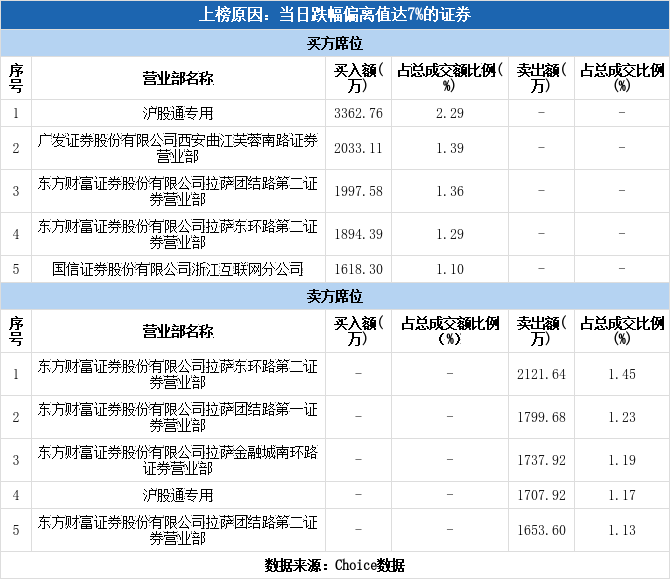Click 数据来源 Choice数据 footer text
Image resolution: width=670 pixels, height=579 pixels.
[x=335, y=565]
